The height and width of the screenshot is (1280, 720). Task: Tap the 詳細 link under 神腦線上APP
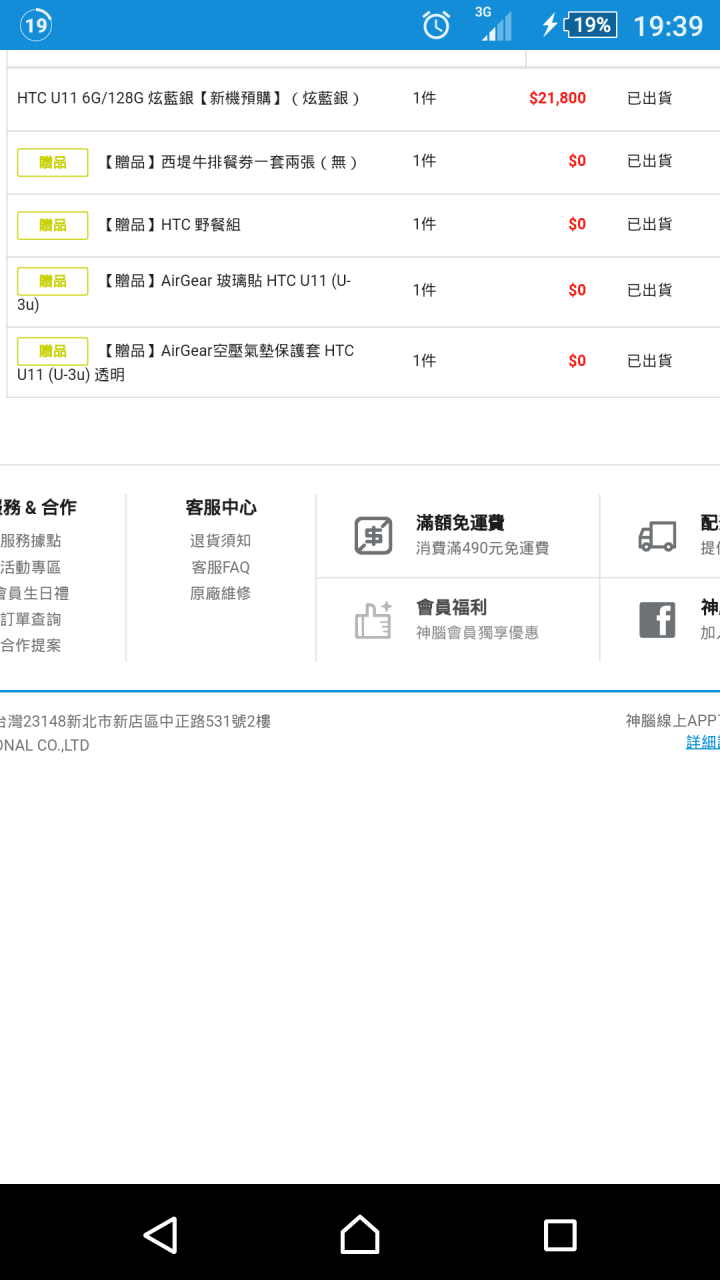coord(703,742)
